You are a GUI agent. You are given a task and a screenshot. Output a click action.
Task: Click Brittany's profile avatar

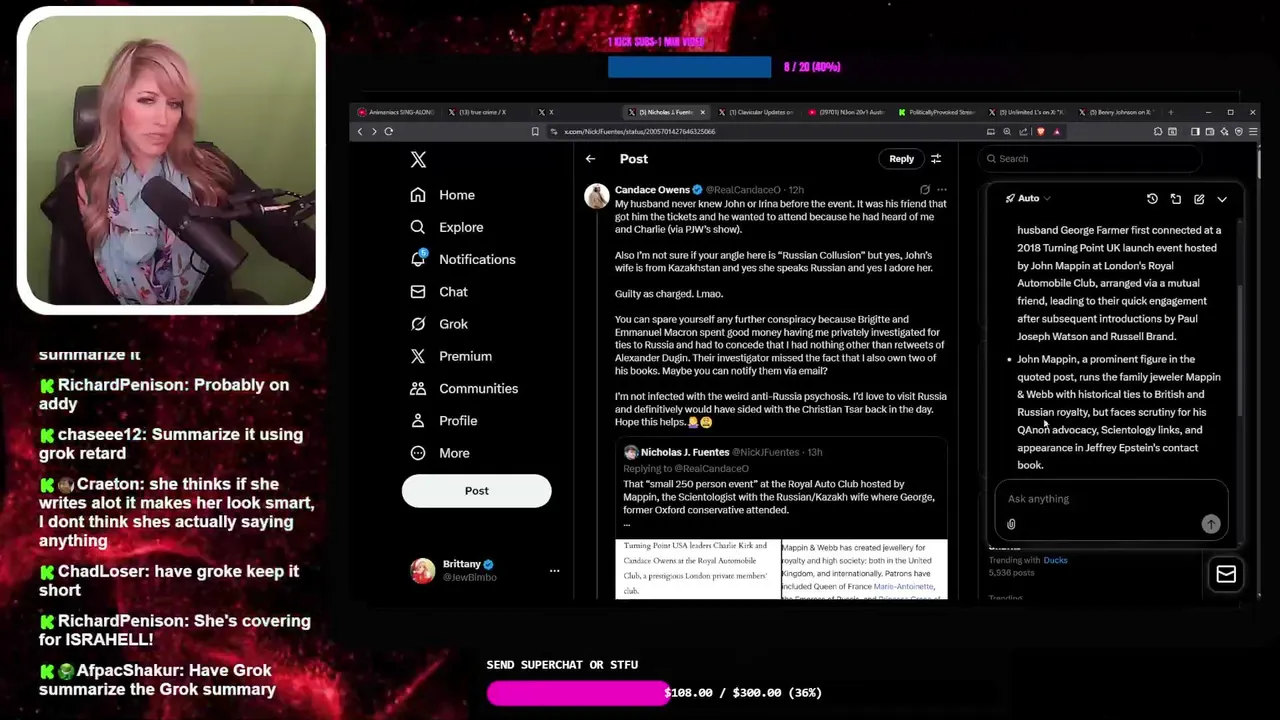point(423,571)
